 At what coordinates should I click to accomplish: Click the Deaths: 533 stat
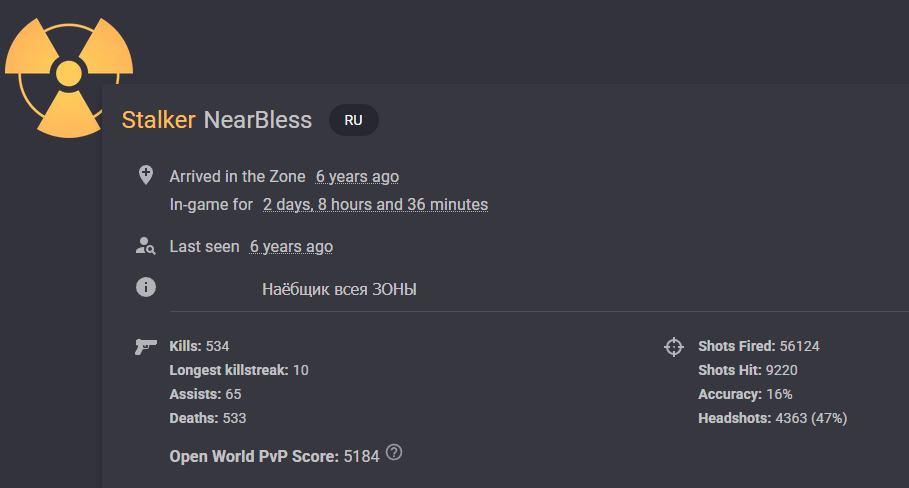pos(208,418)
